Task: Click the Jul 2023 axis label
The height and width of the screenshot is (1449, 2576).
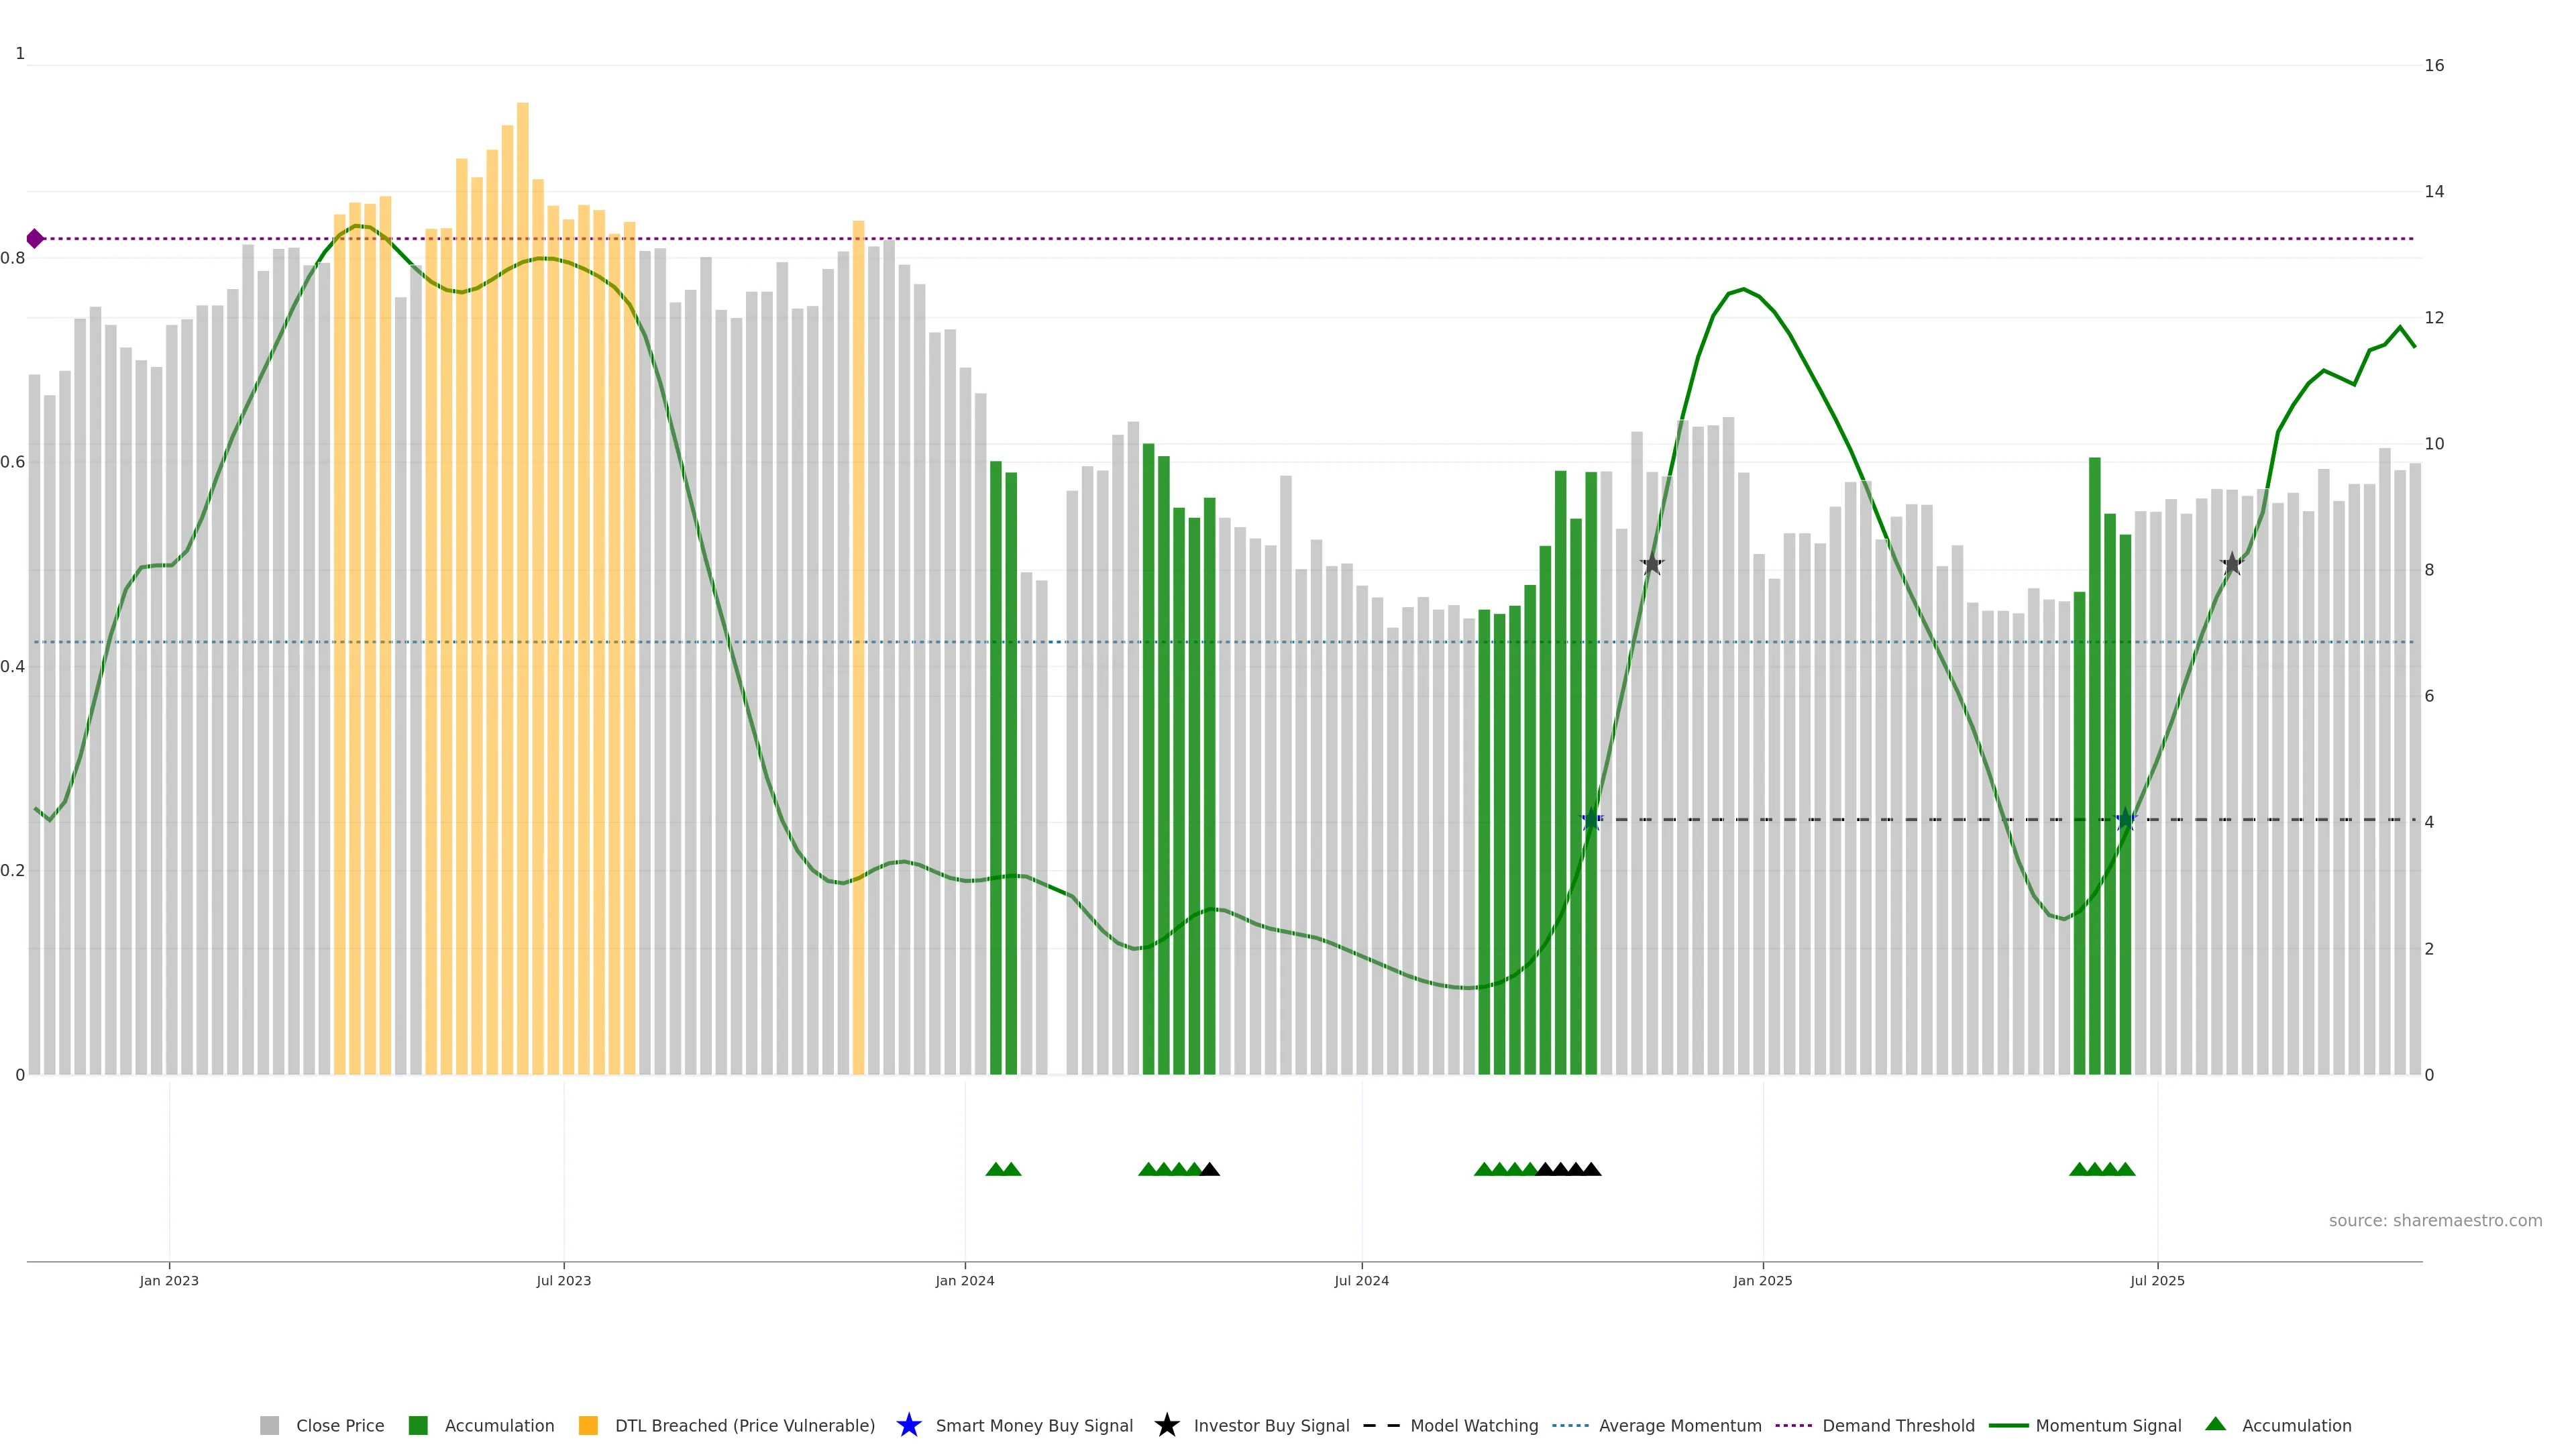Action: coord(563,1280)
